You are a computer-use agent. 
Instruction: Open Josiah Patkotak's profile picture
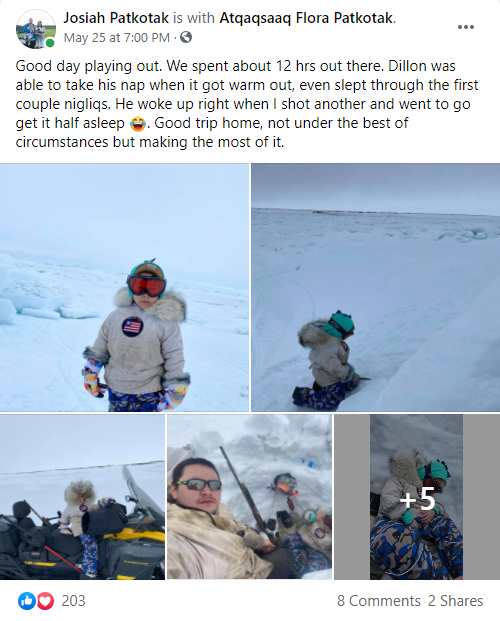click(x=35, y=29)
